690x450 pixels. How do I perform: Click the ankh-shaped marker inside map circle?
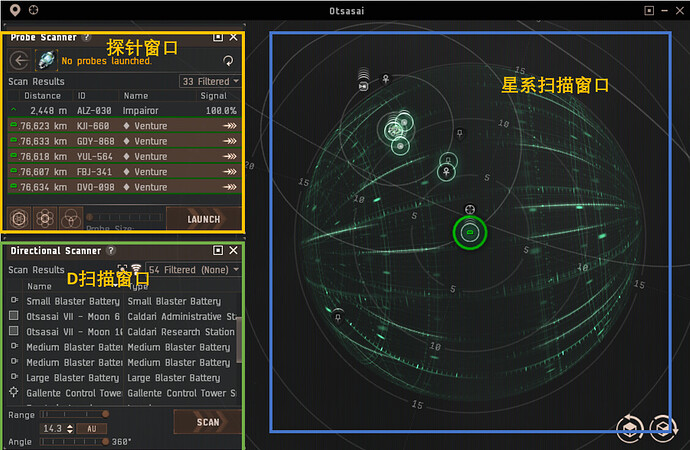coord(446,172)
